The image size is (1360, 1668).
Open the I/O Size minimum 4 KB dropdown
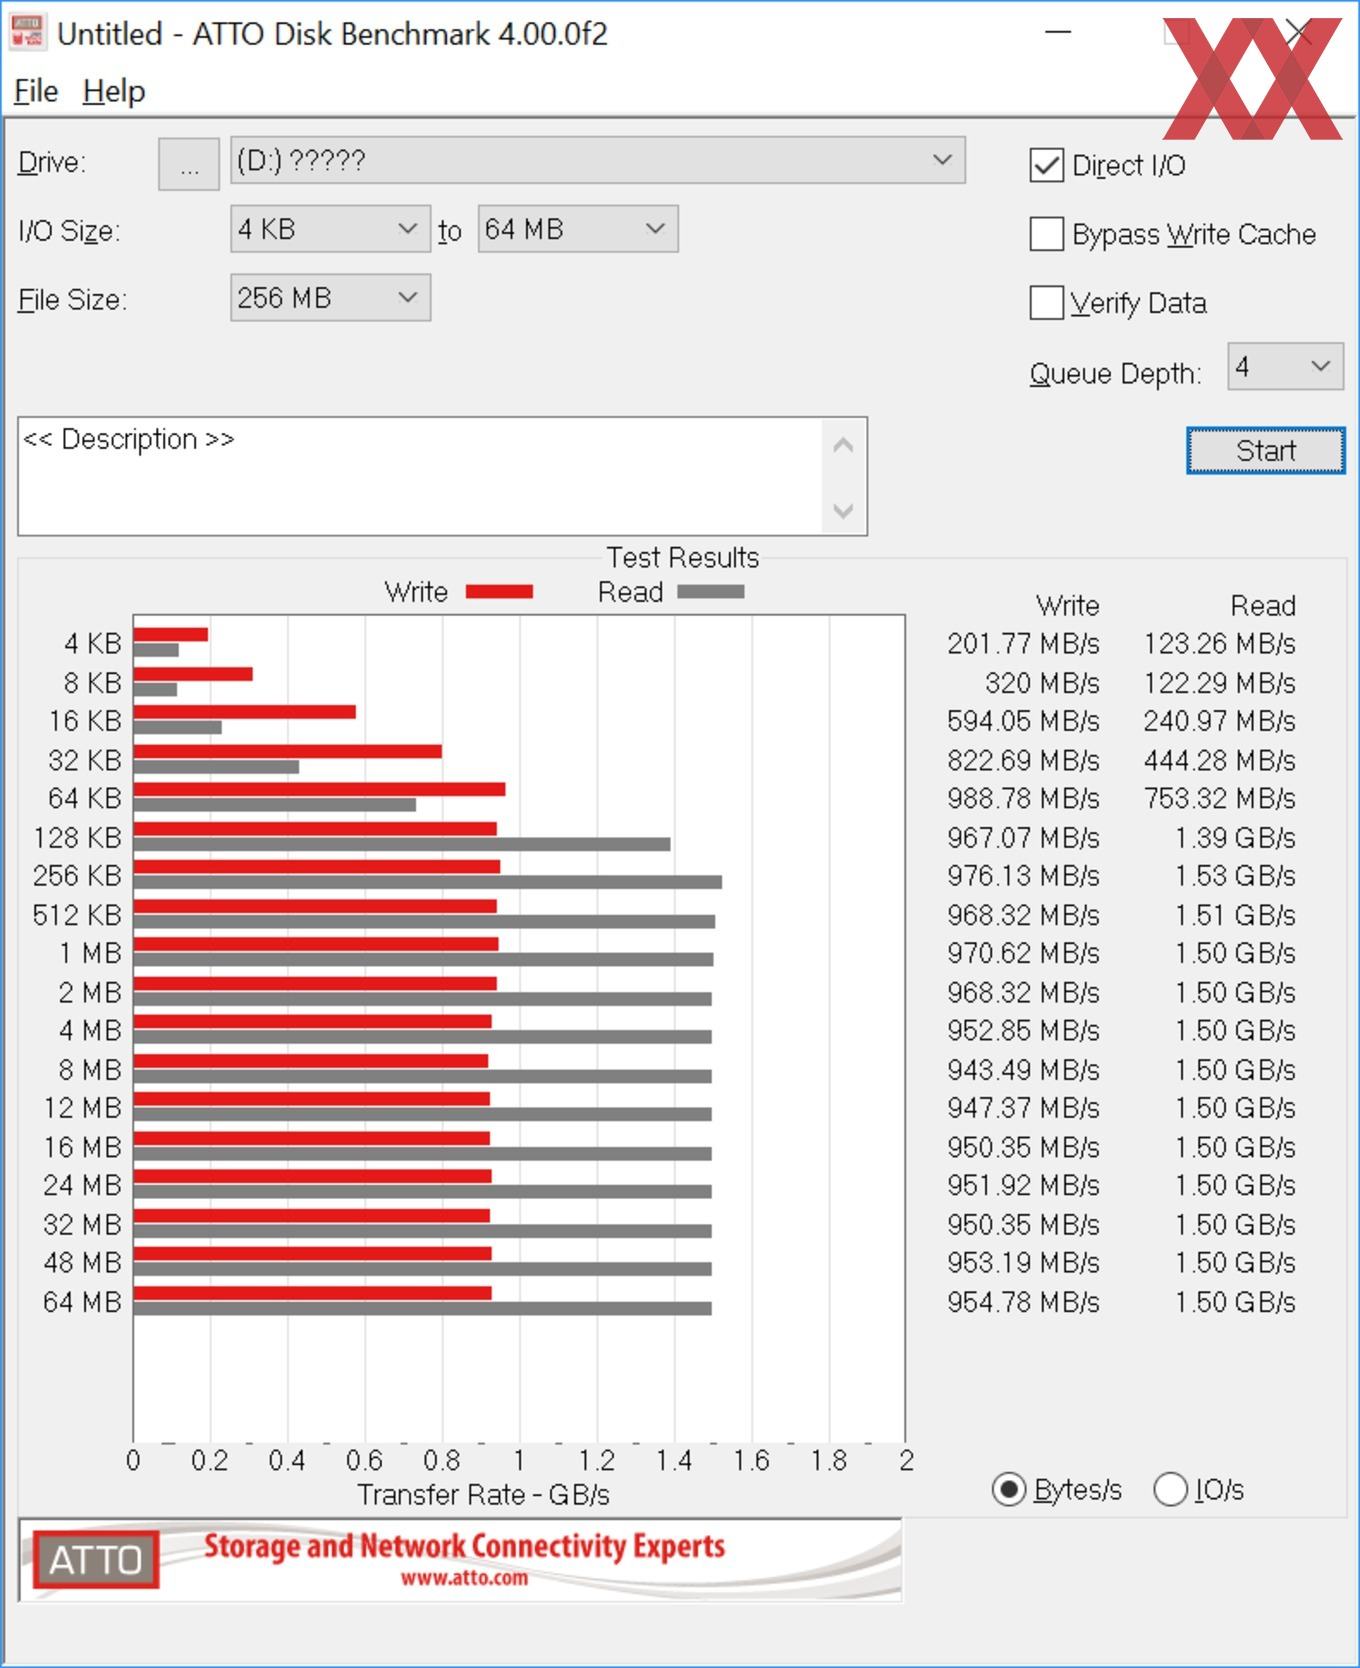[x=330, y=229]
